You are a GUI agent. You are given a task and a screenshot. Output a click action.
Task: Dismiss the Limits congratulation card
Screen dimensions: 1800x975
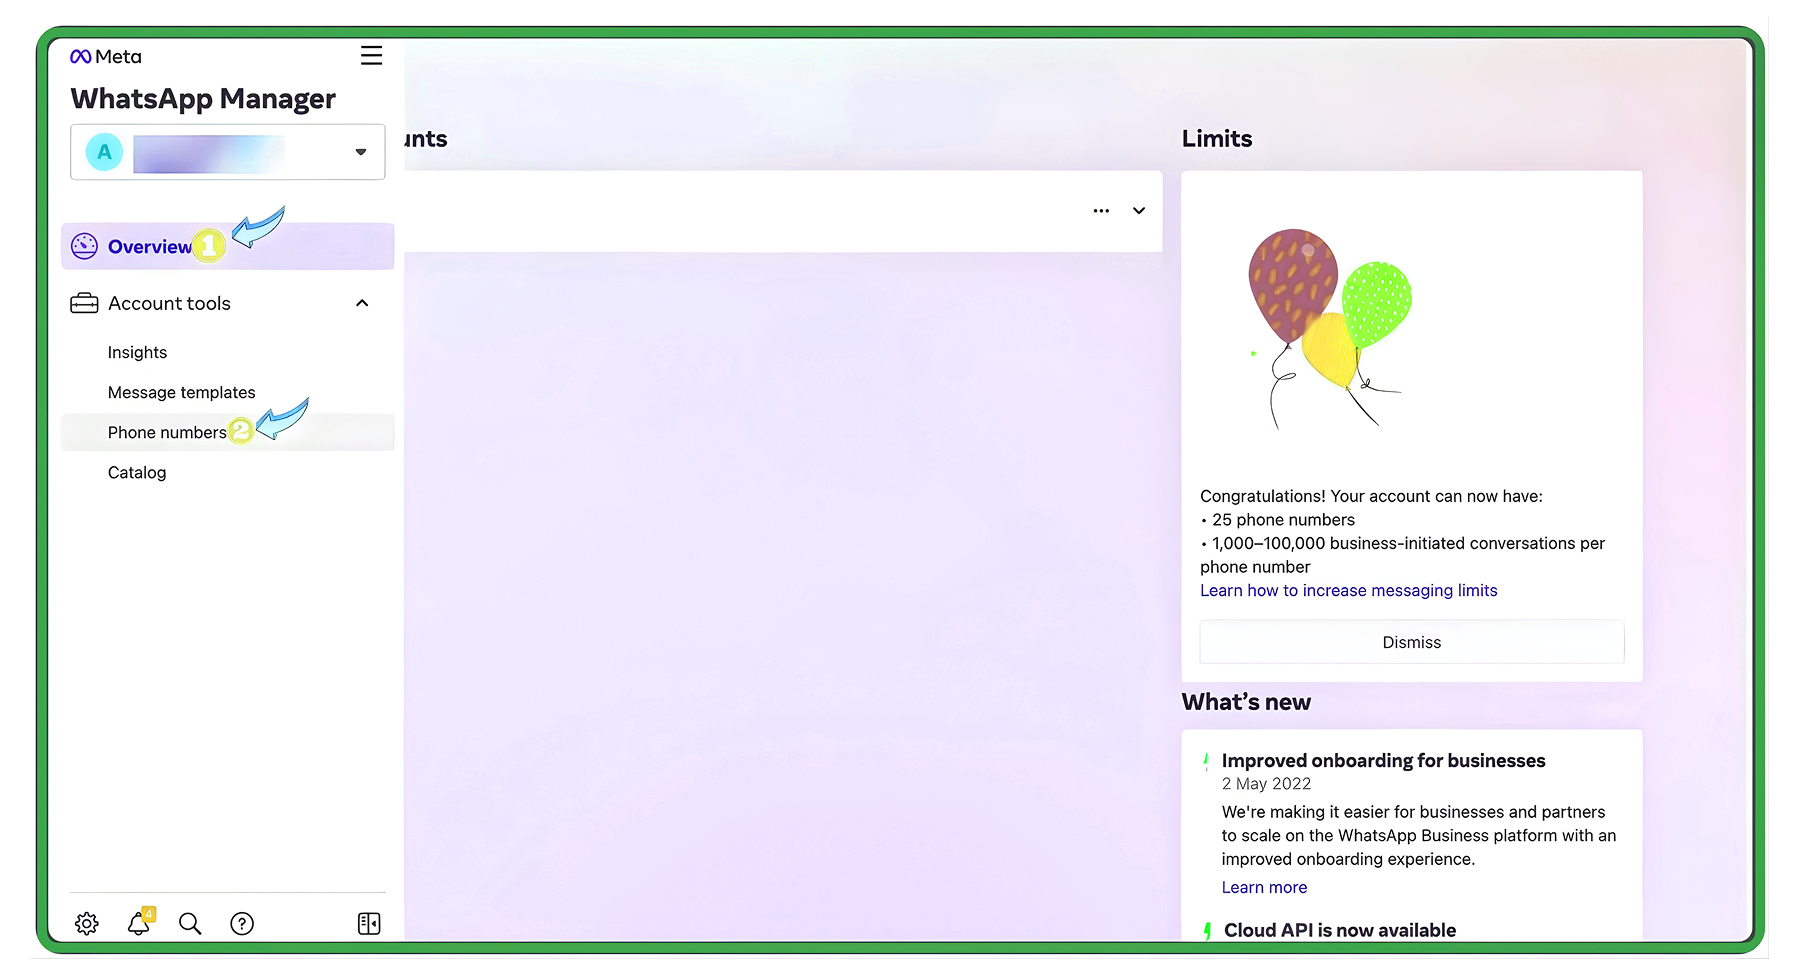[x=1411, y=643]
